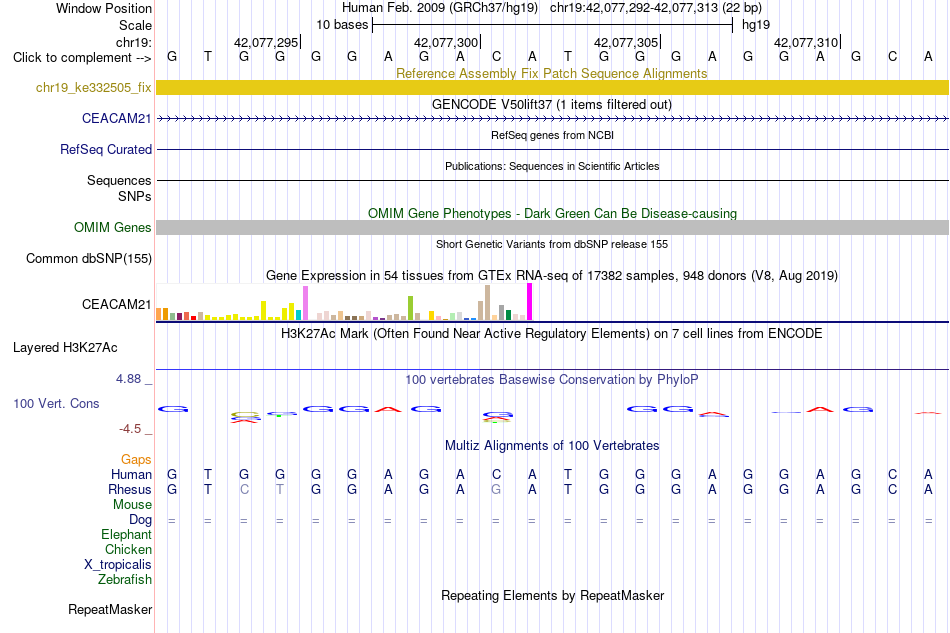Click the "Click to complement -->" label
The width and height of the screenshot is (950, 633).
(82, 58)
